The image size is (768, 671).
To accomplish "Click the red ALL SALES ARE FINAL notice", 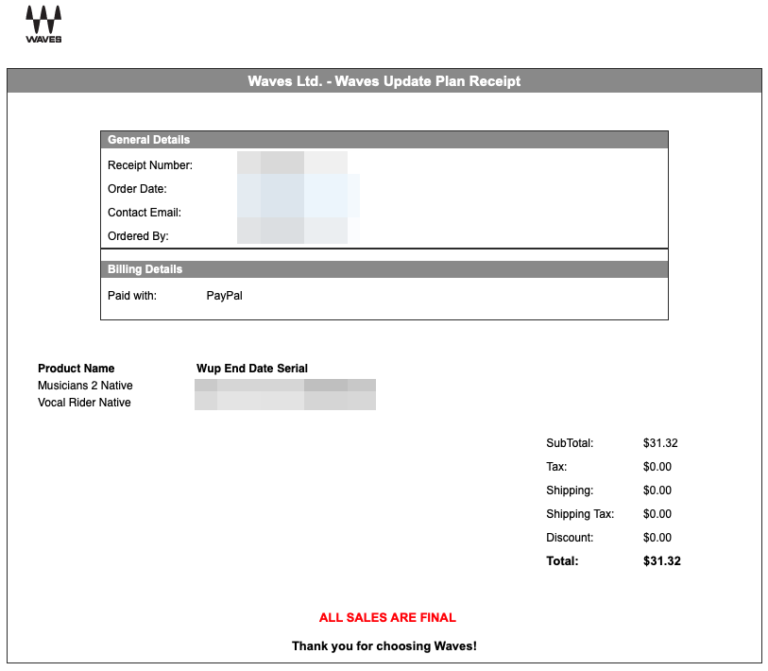I will pyautogui.click(x=387, y=618).
